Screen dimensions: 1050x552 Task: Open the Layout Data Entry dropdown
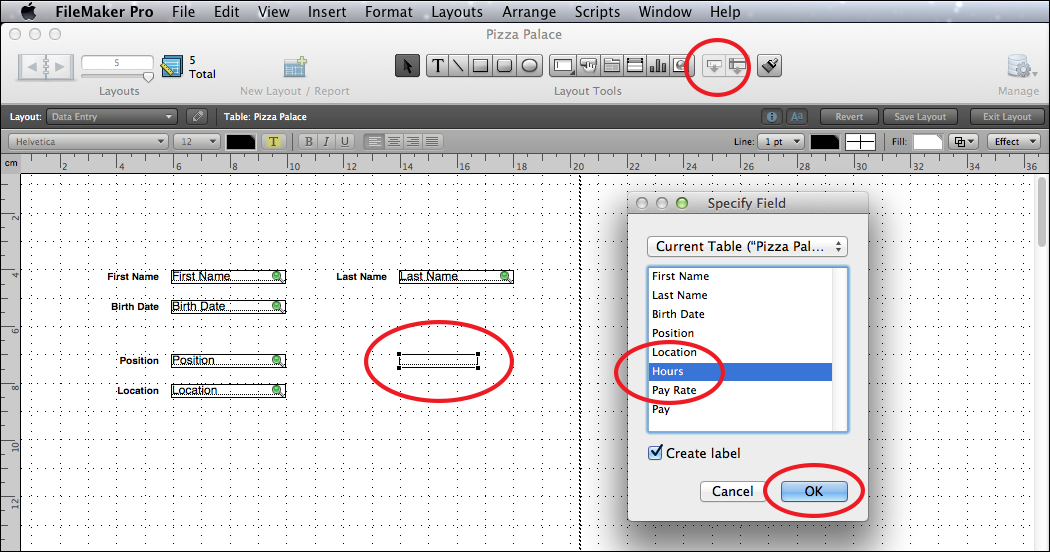(x=111, y=117)
